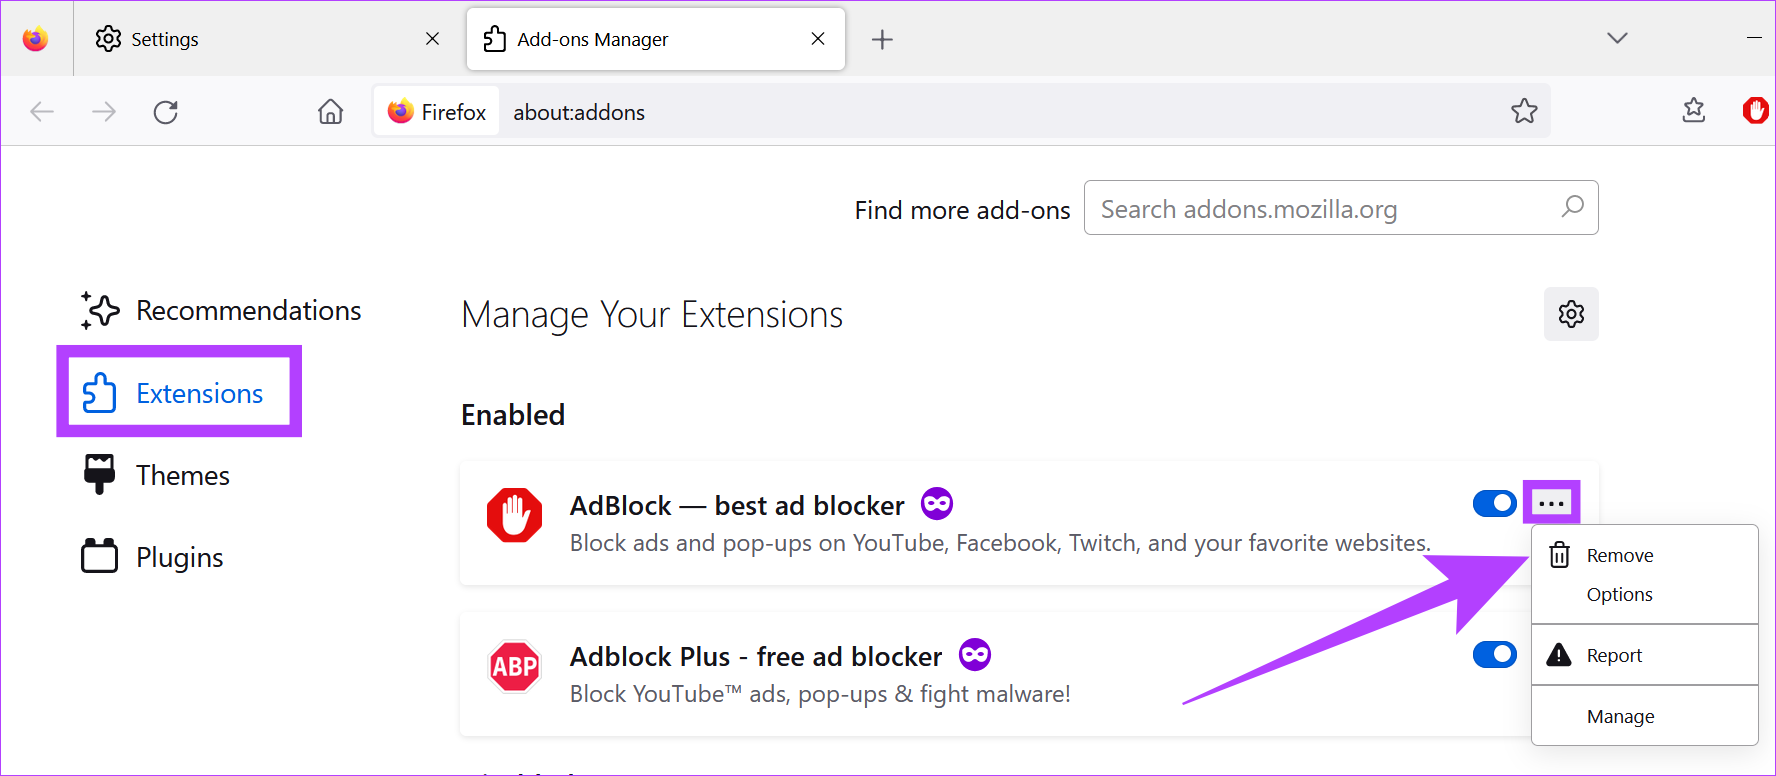Click the extensions settings gear icon

click(x=1570, y=314)
